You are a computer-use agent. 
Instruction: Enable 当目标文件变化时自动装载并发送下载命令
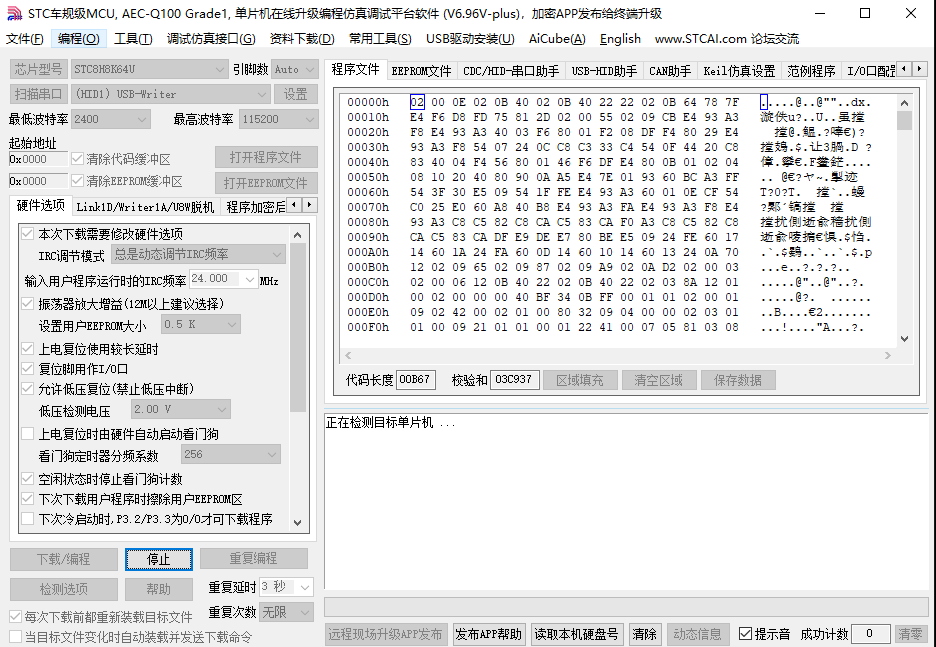pyautogui.click(x=16, y=637)
